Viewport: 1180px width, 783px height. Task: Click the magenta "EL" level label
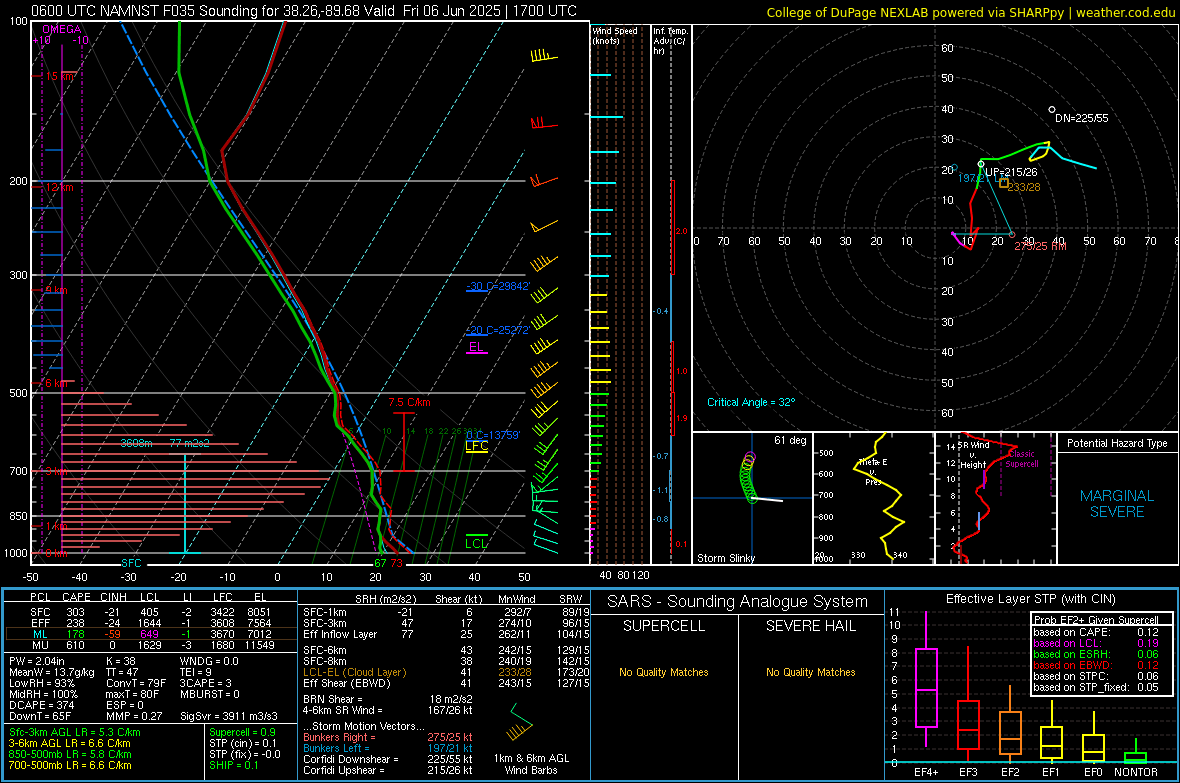coord(476,346)
